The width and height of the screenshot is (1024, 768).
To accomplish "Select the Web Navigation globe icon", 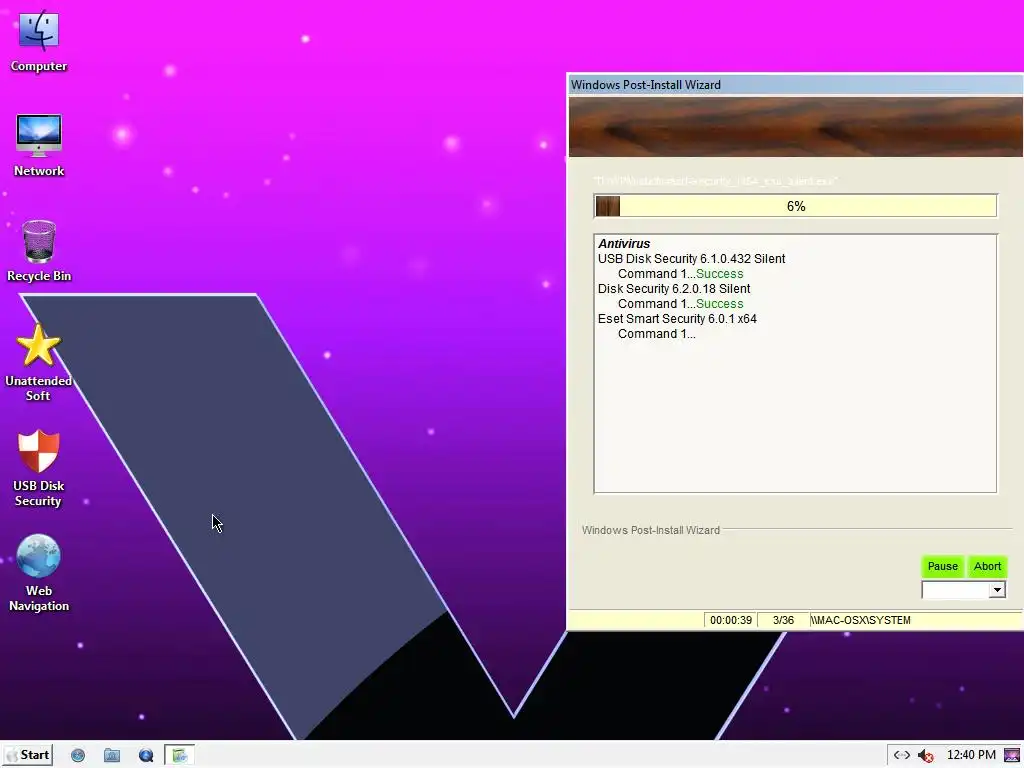I will (39, 573).
